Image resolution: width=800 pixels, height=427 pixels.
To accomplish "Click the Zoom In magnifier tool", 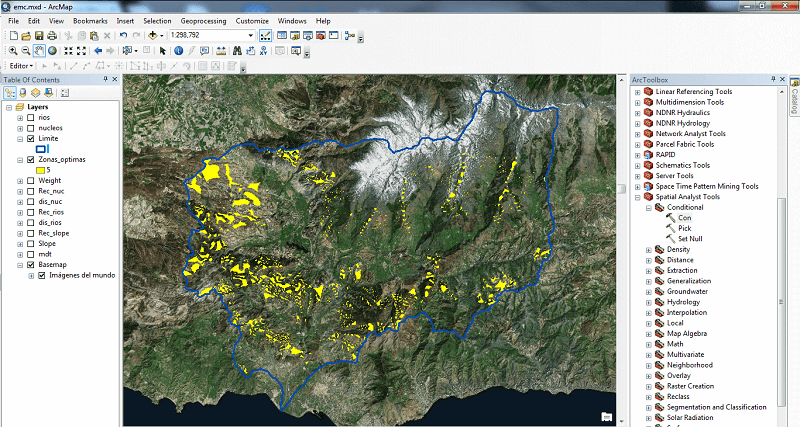I will (12, 50).
